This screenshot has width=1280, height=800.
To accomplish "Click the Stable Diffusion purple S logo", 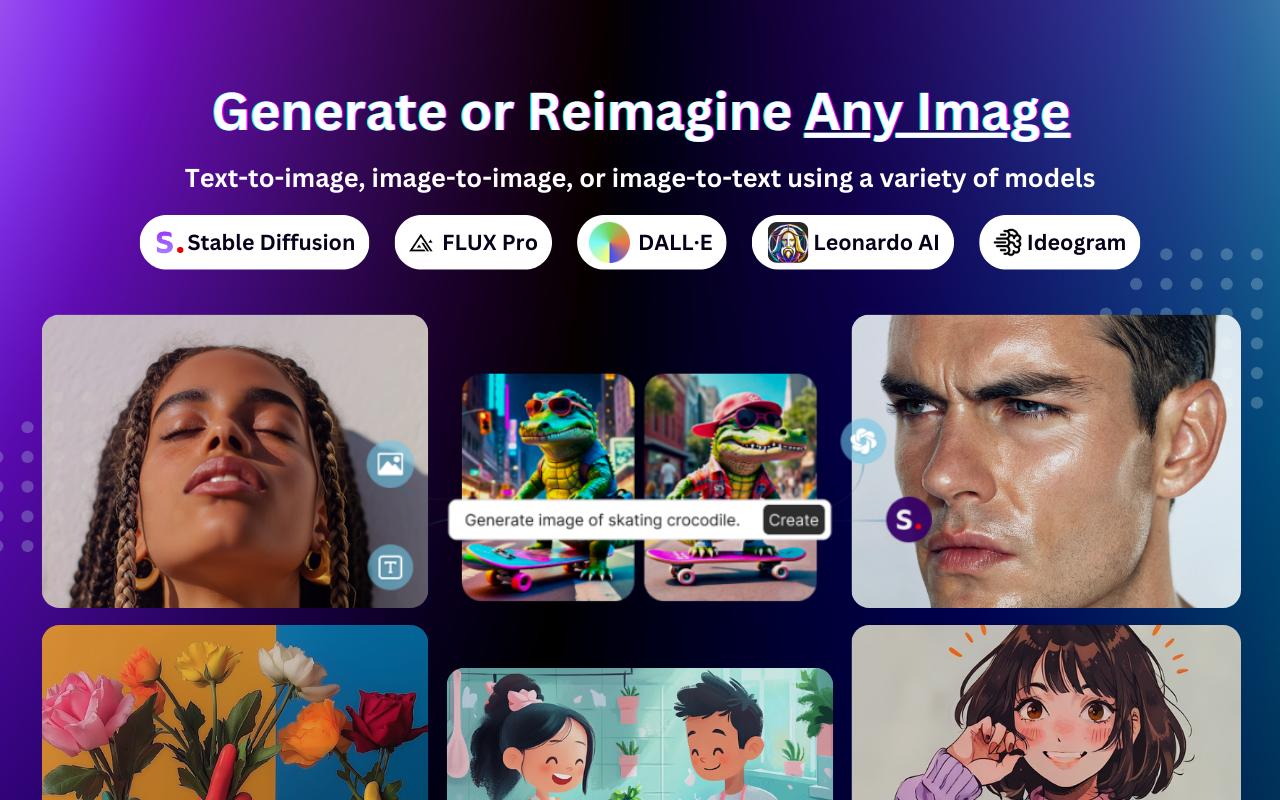I will click(169, 242).
